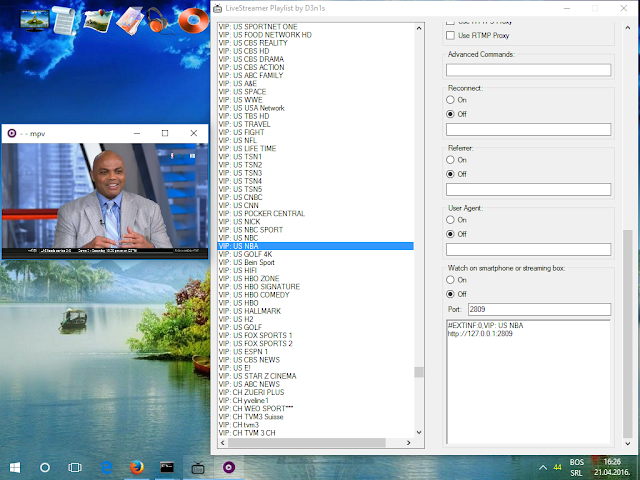Select Referrer Off radio button
This screenshot has width=640, height=480.
pyautogui.click(x=450, y=174)
